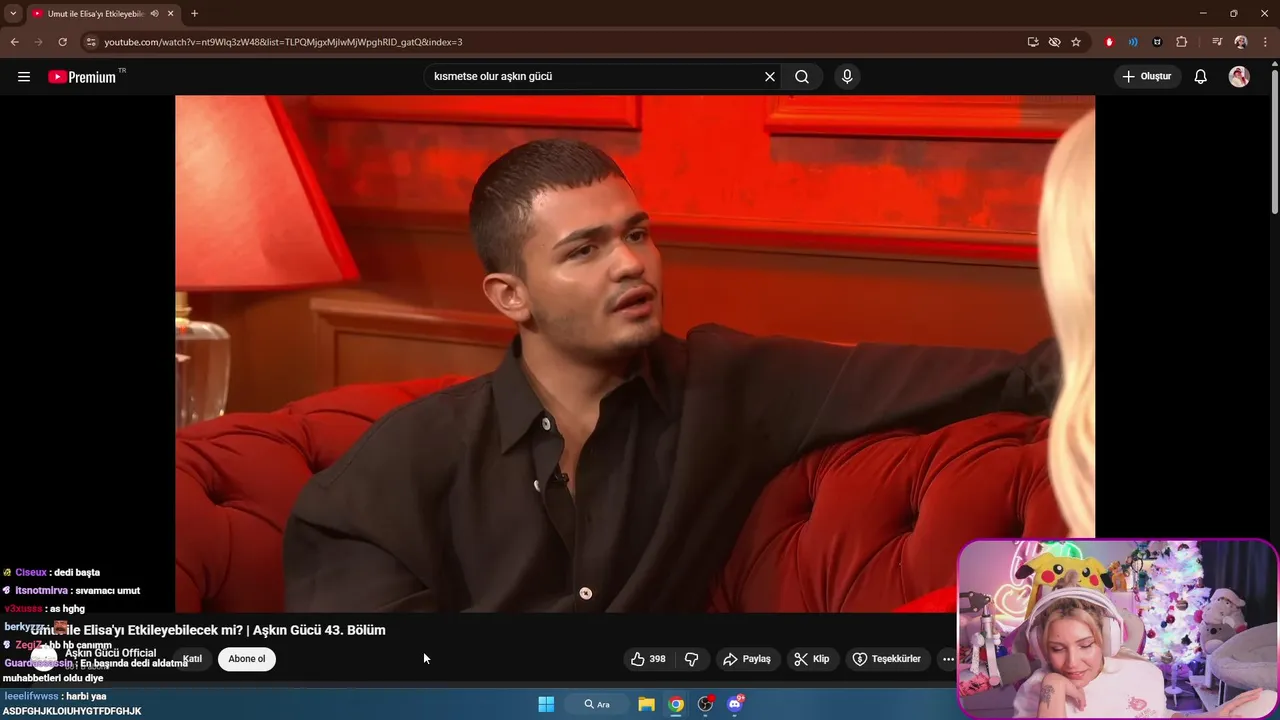Open YouTube notifications bell
This screenshot has height=720, width=1280.
(x=1201, y=77)
